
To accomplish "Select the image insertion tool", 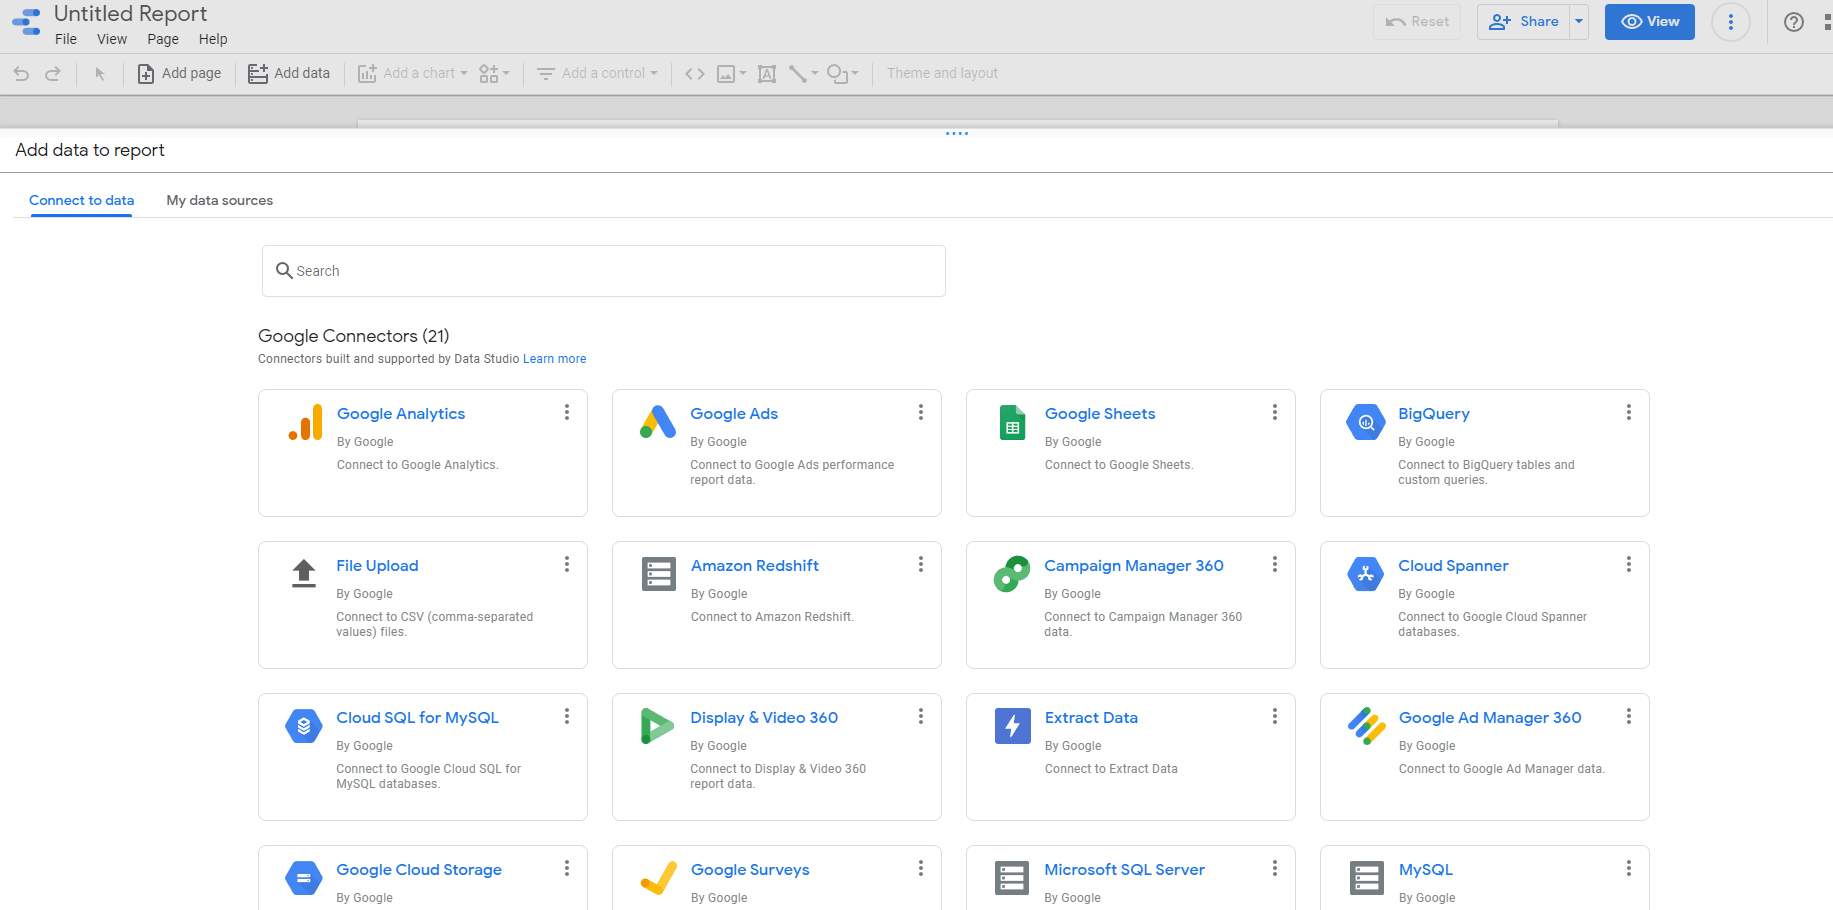I will 727,73.
